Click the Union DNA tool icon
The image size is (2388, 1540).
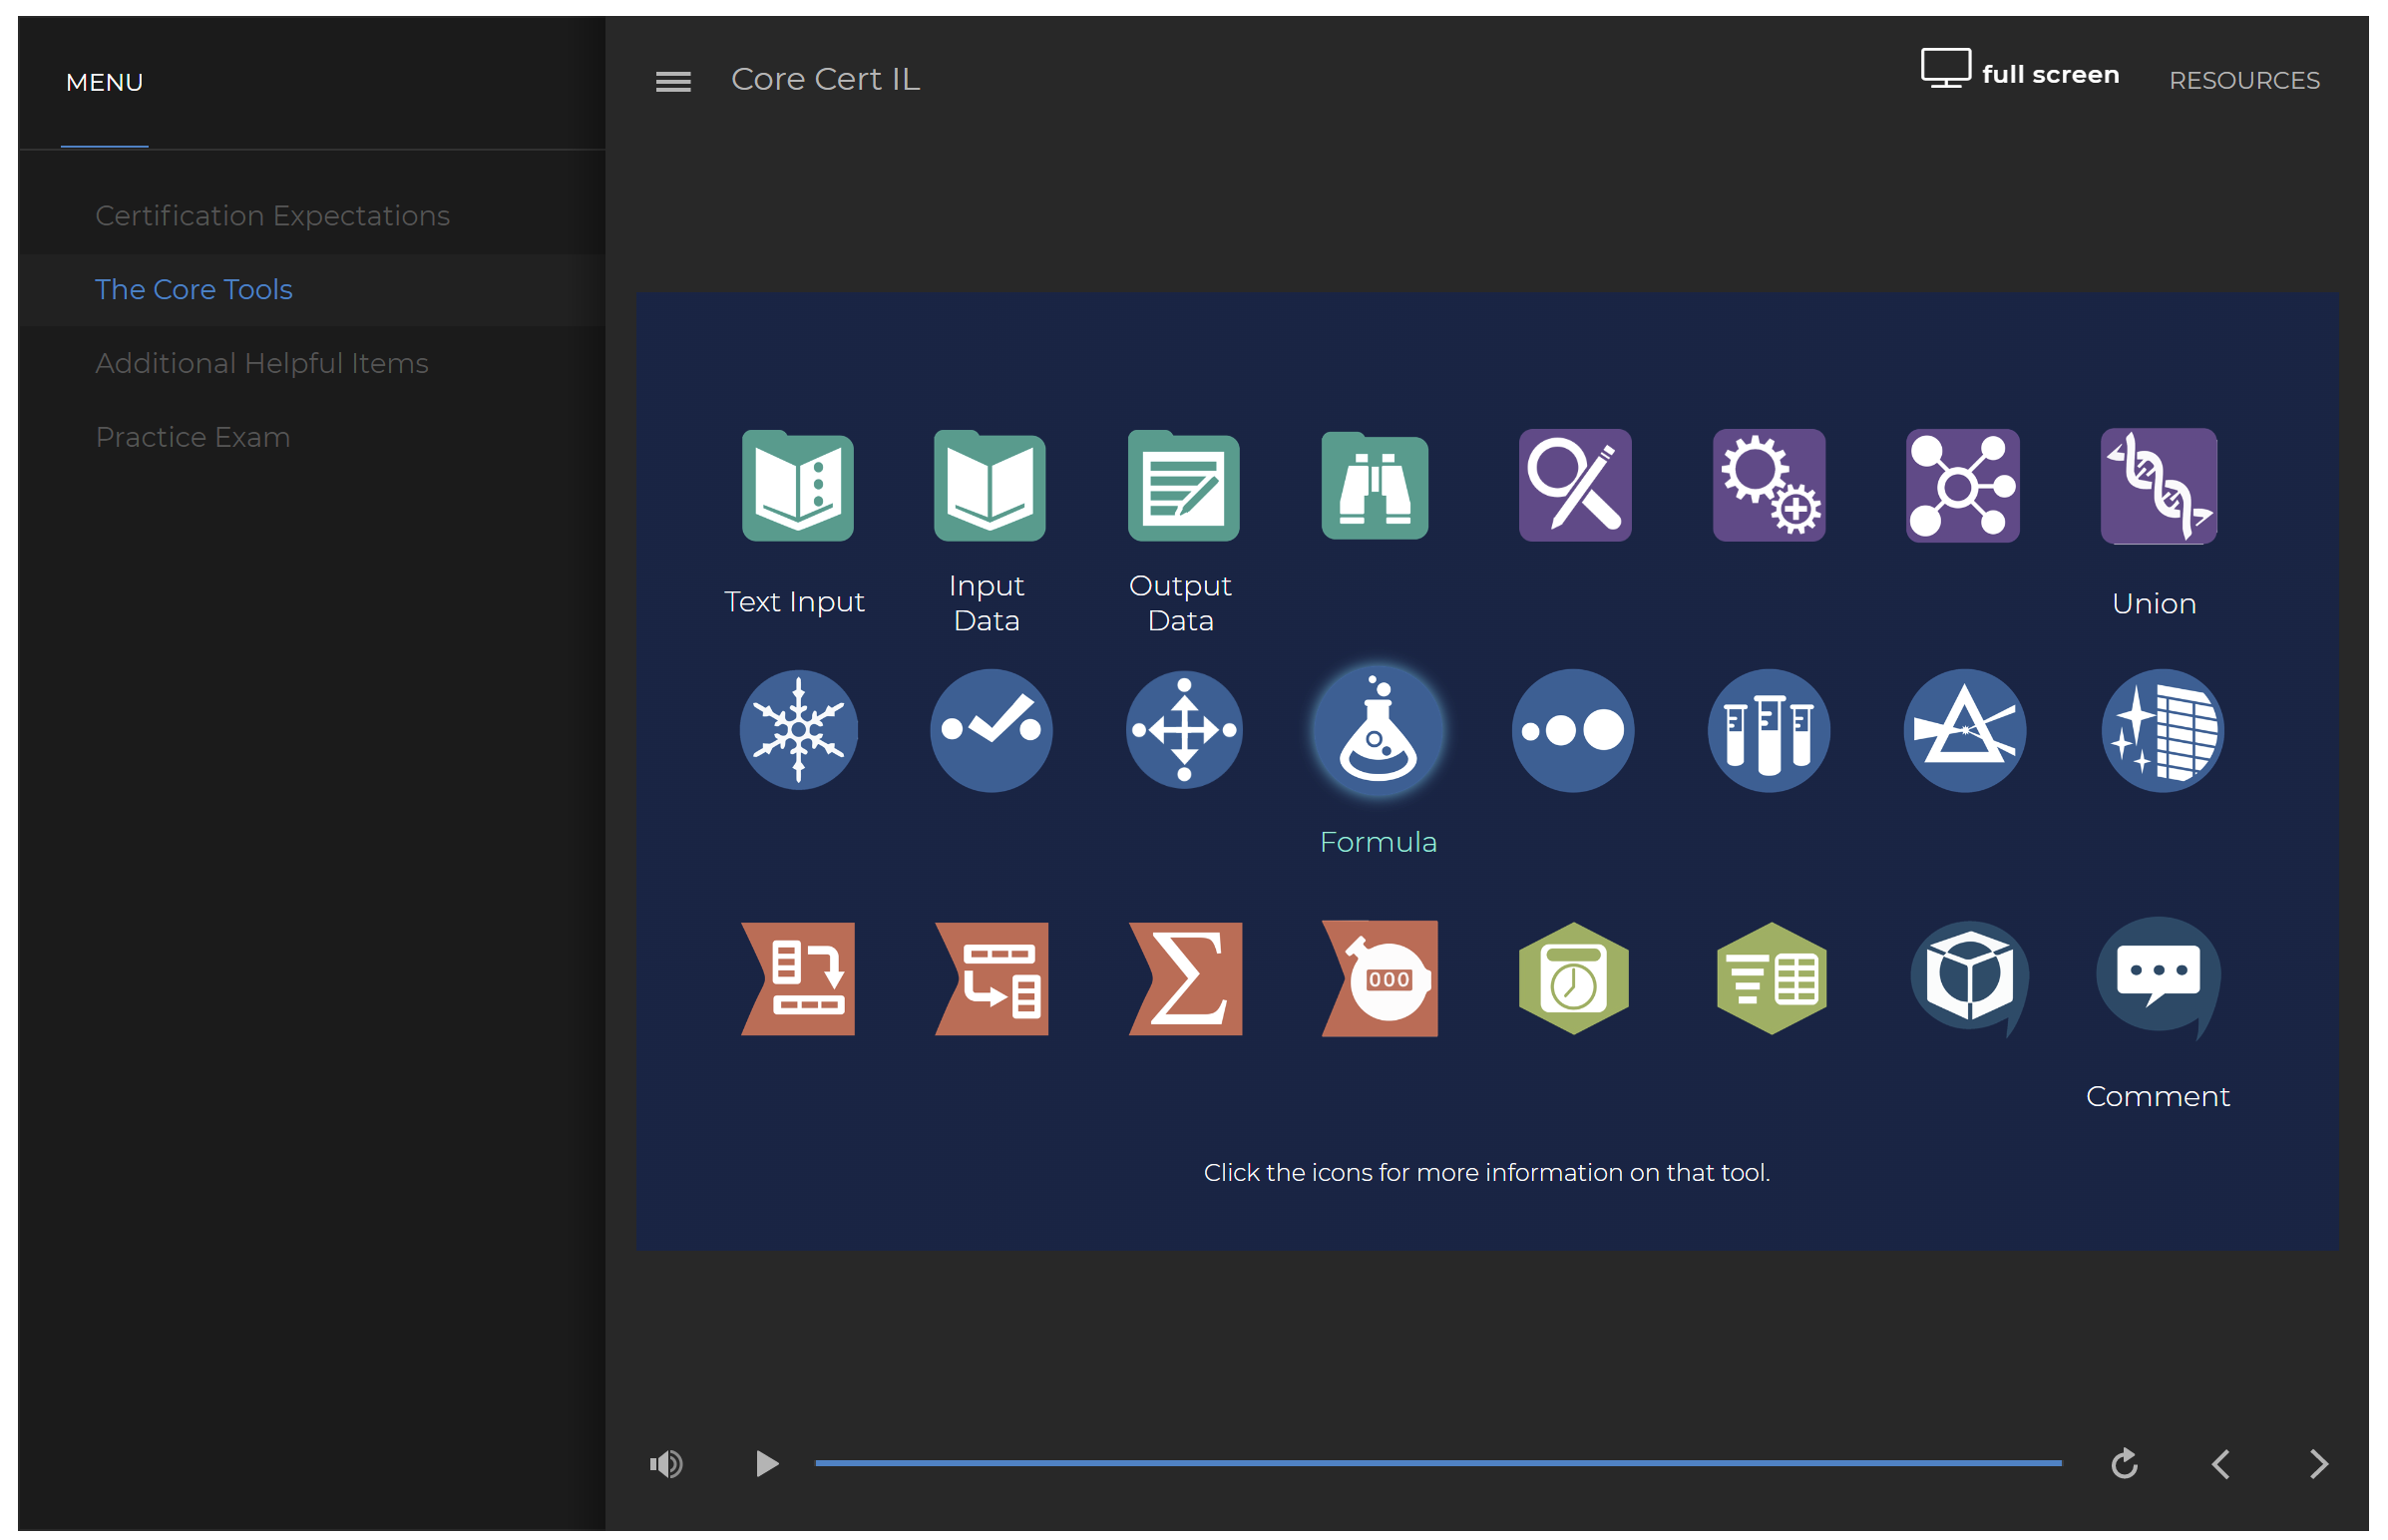[2158, 487]
